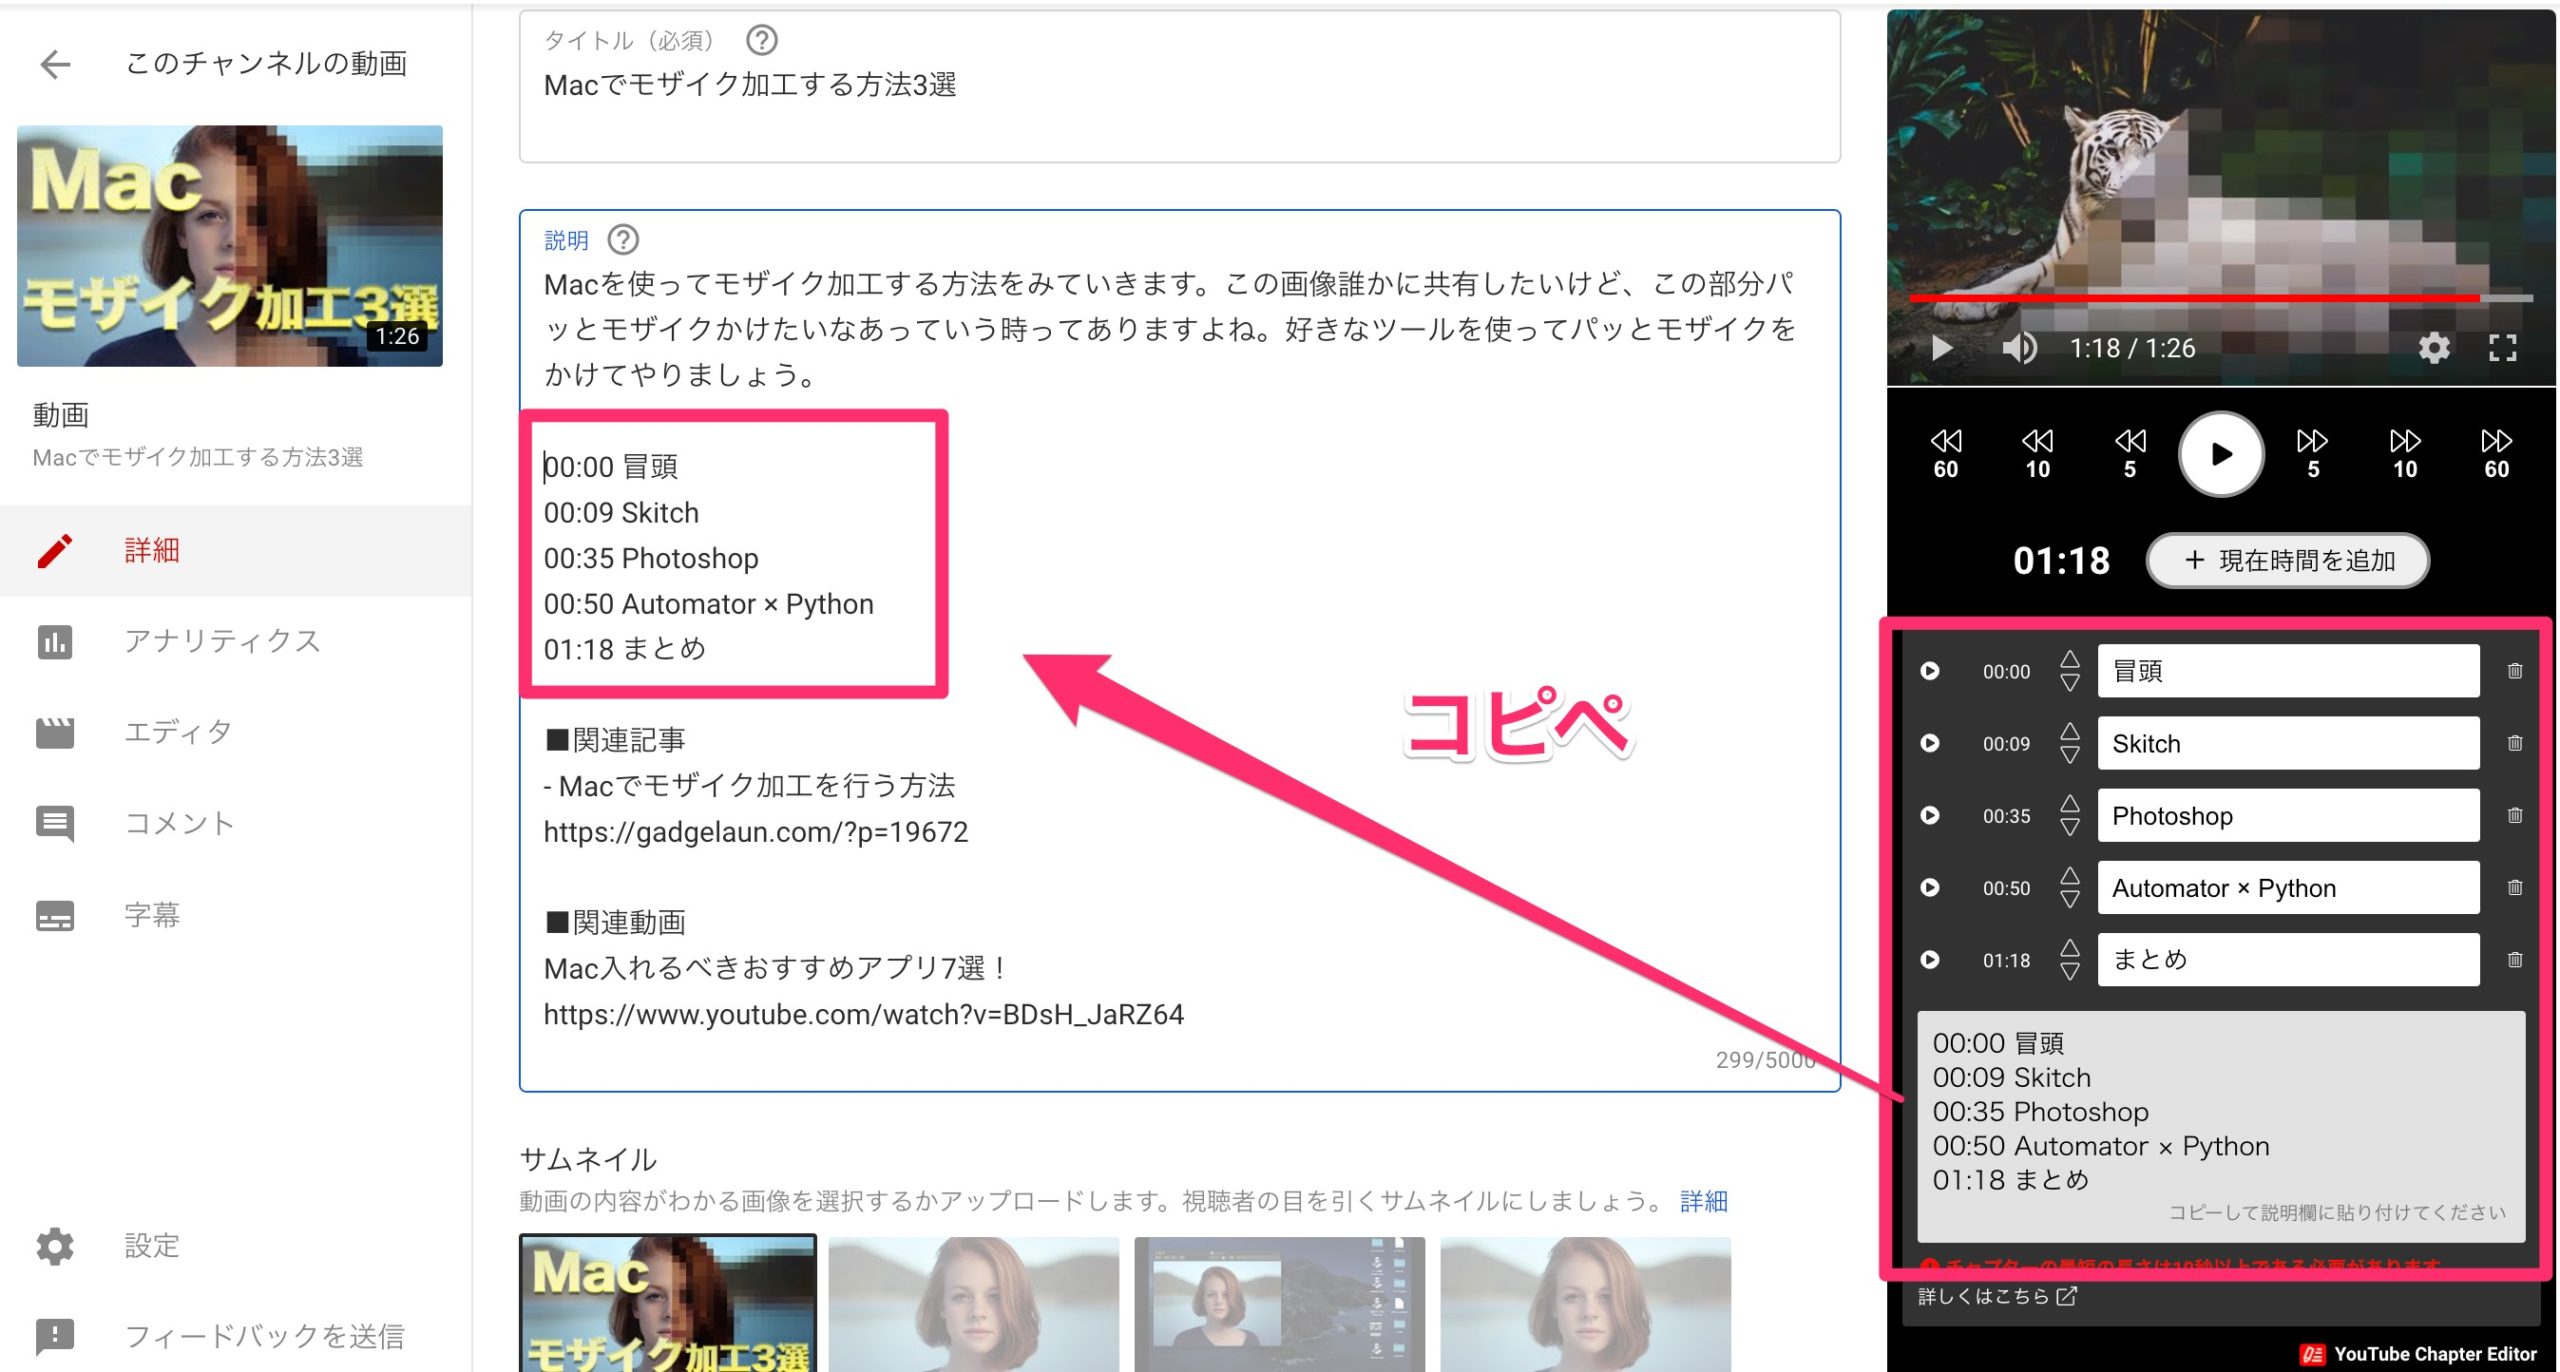The image size is (2560, 1372).
Task: Open 設定 settings in the sidebar
Action: 236,1246
